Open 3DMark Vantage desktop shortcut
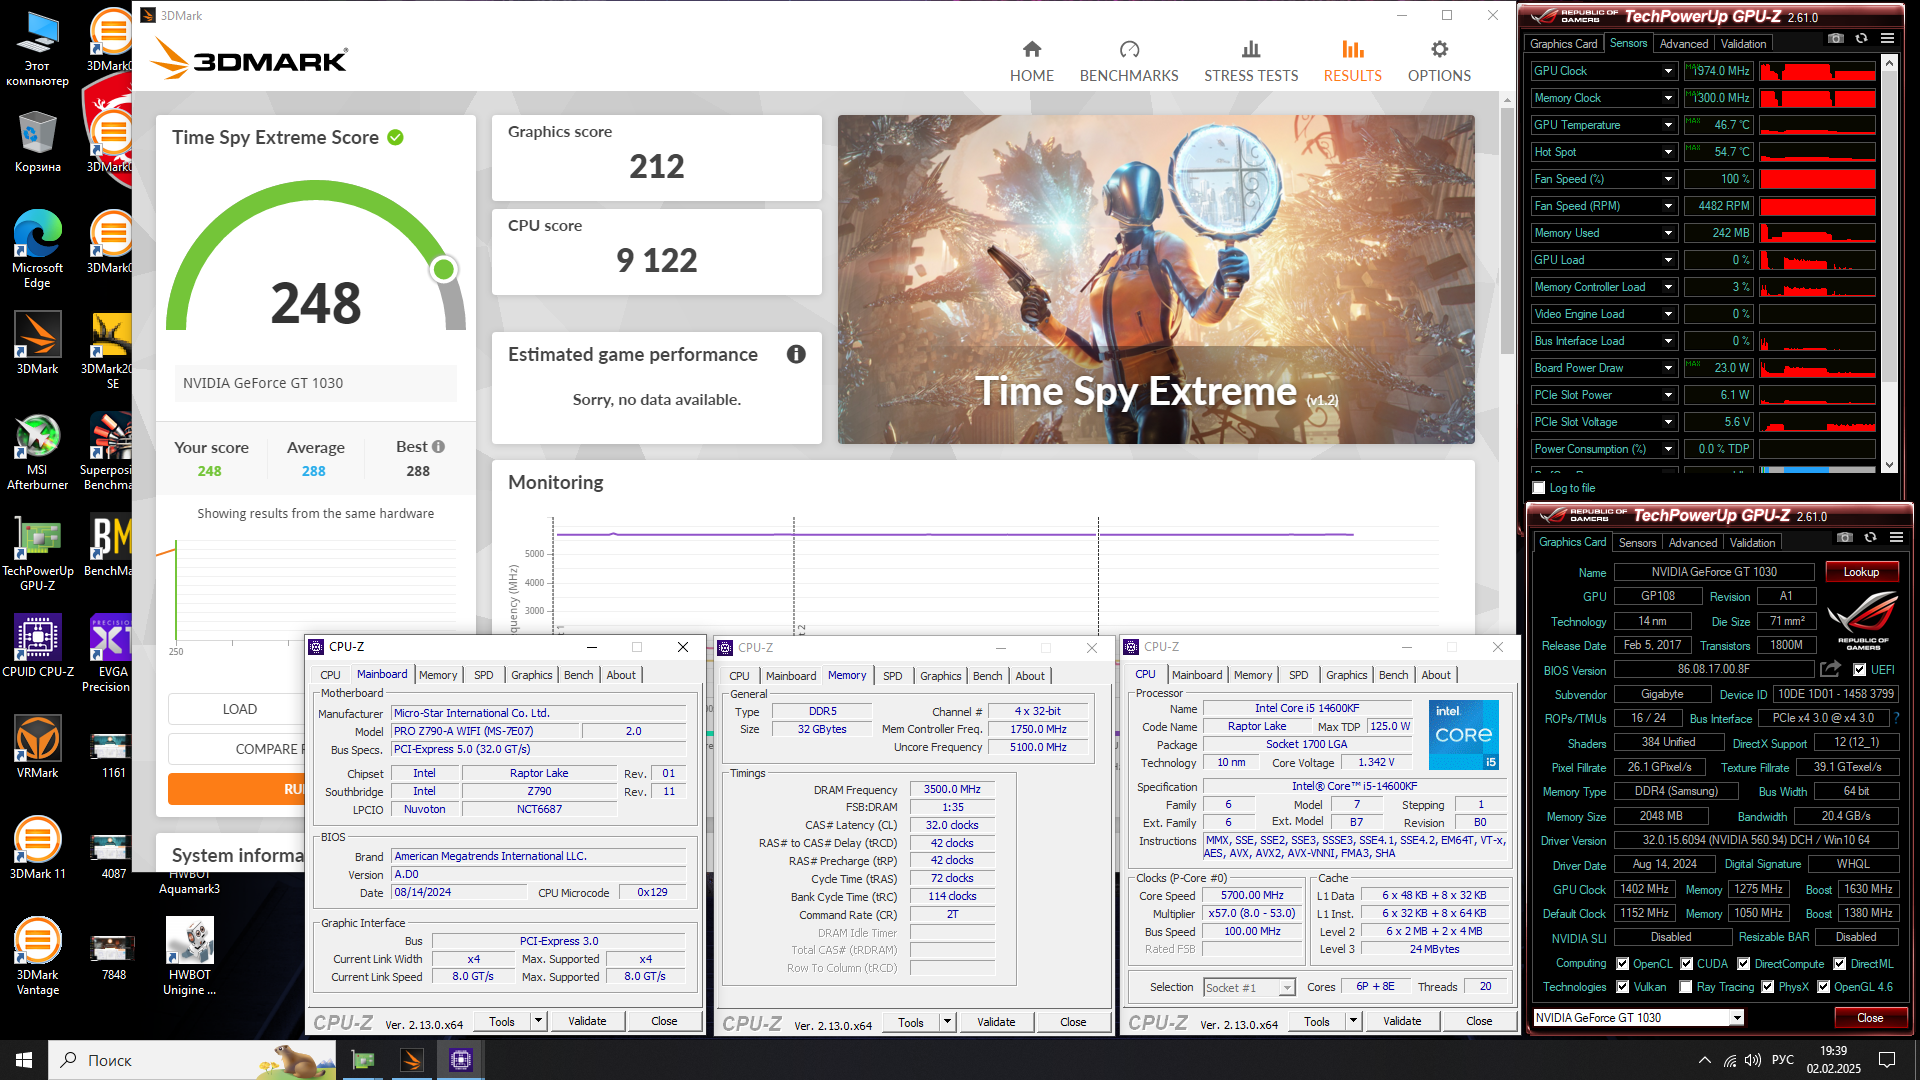Viewport: 1920px width, 1080px height. (x=37, y=956)
